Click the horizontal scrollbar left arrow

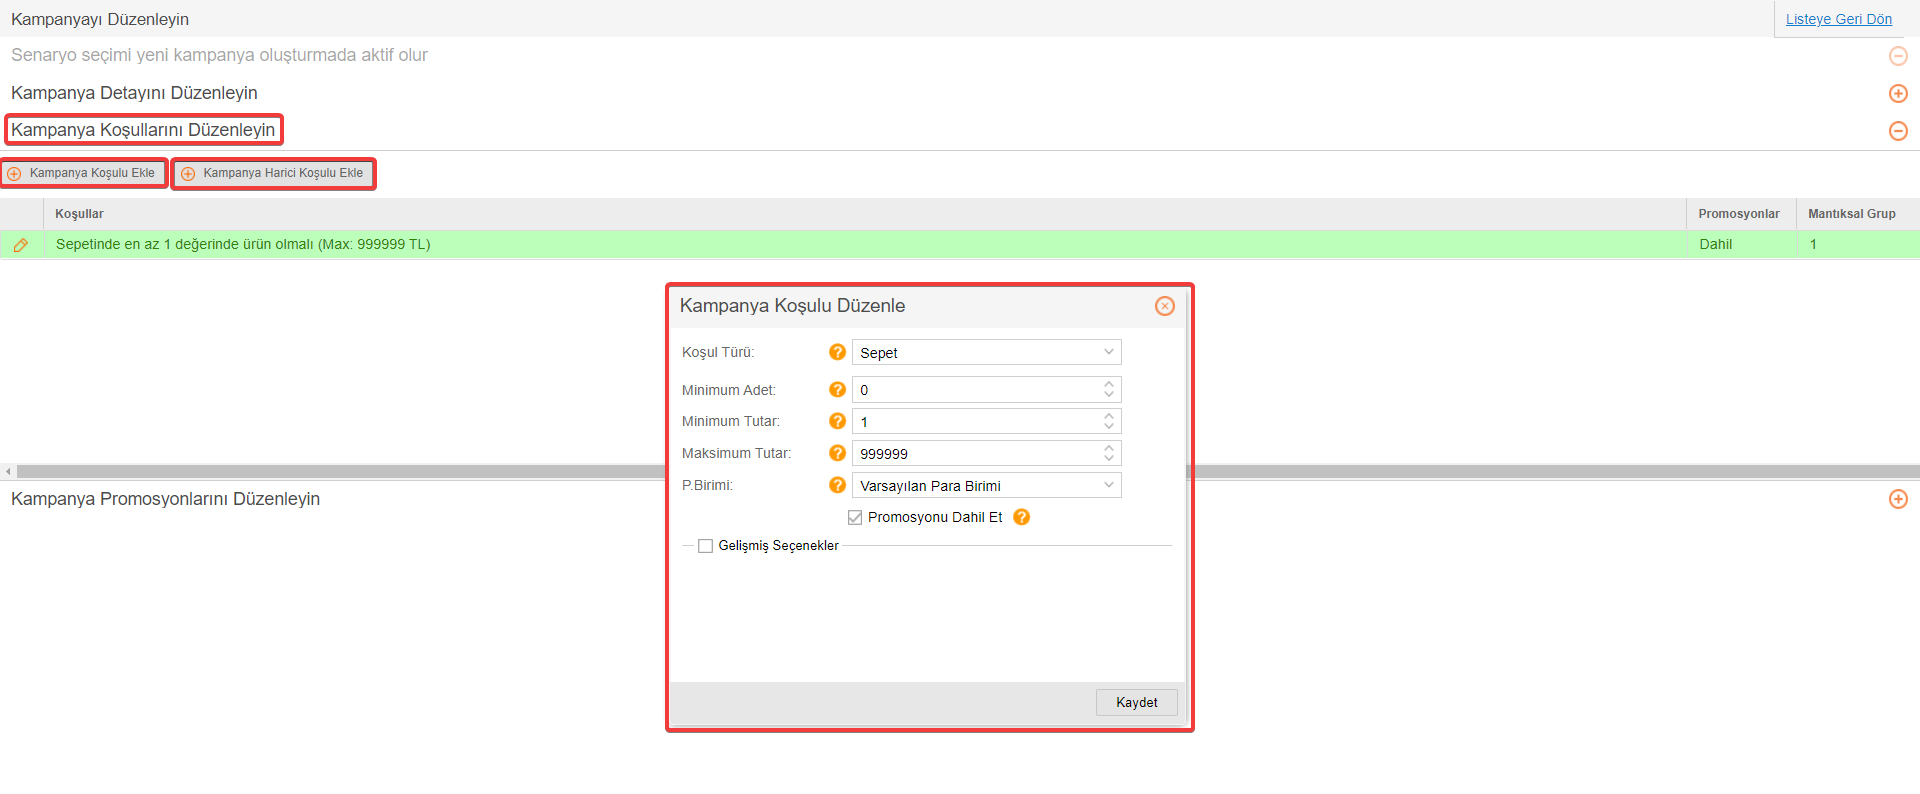coord(8,471)
